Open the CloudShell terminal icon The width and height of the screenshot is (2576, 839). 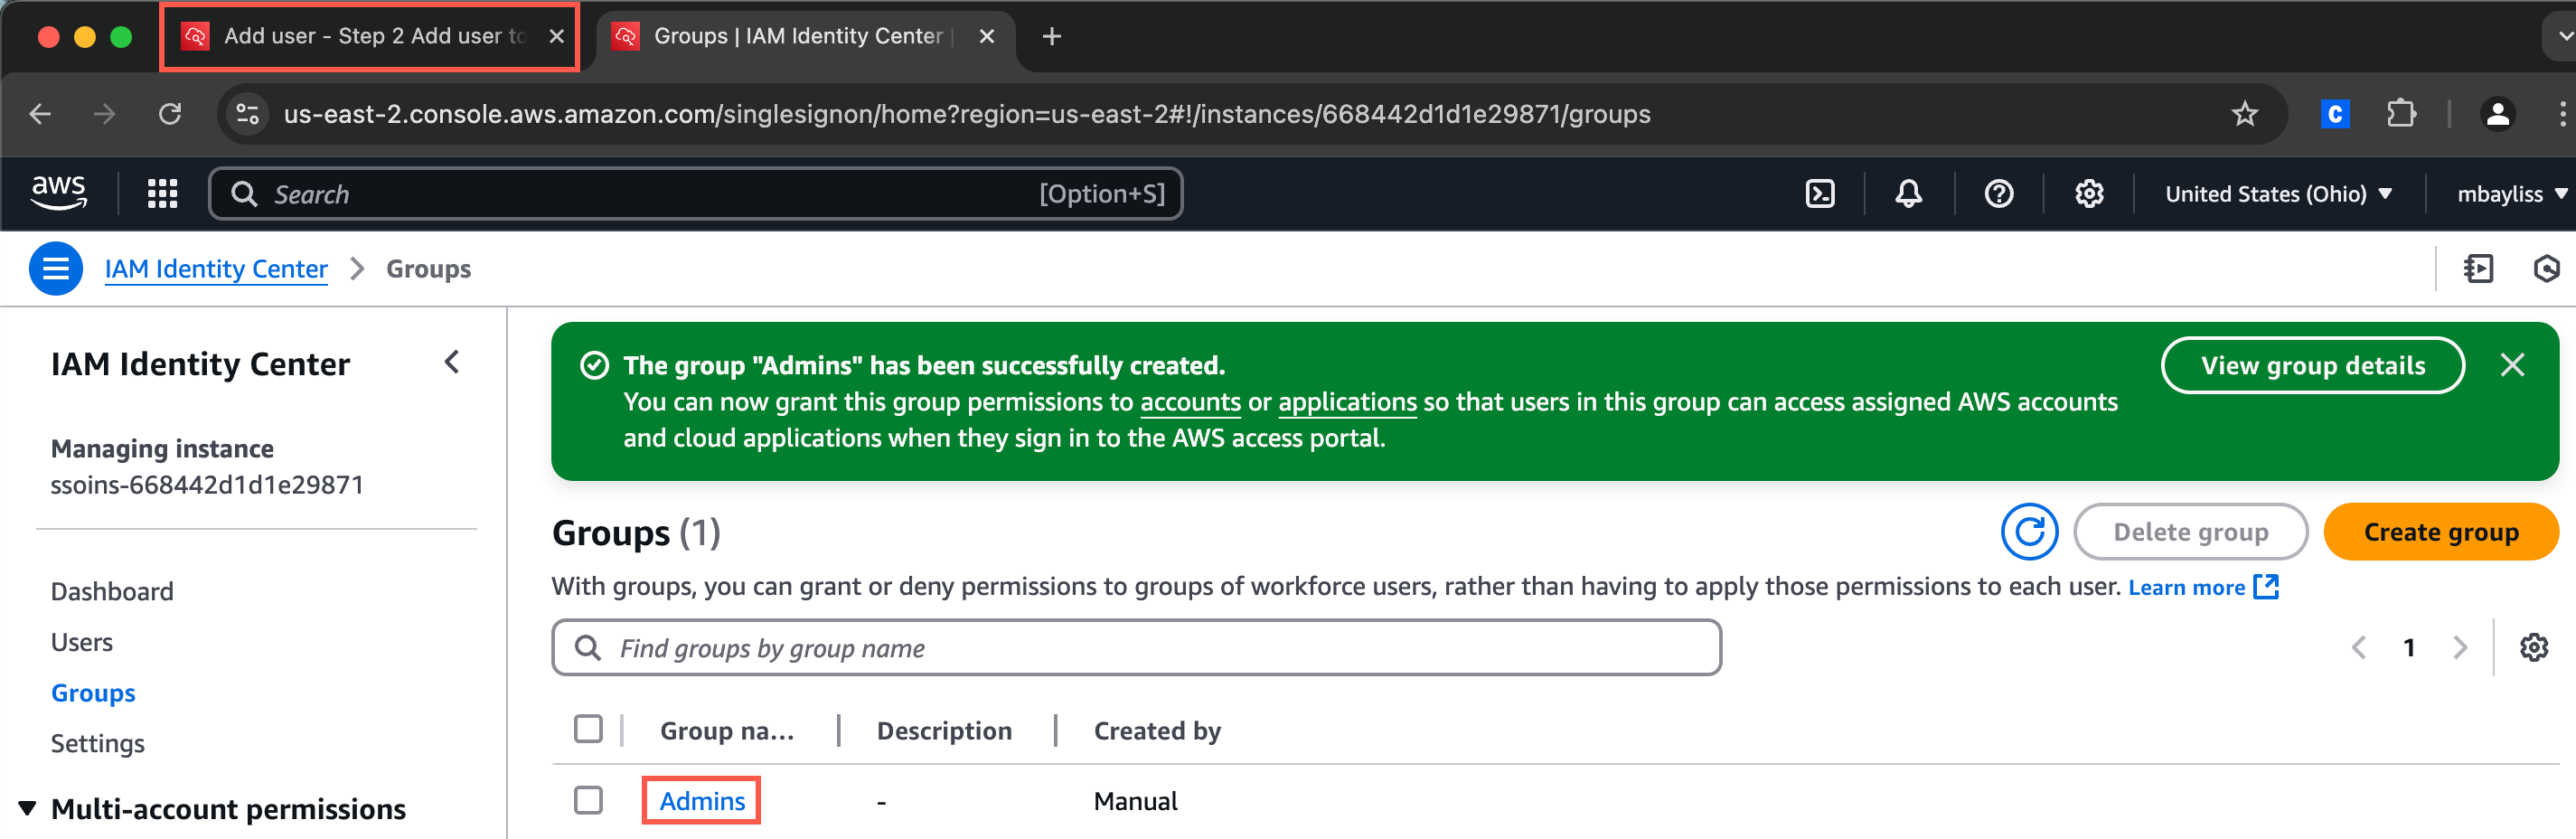click(1819, 193)
